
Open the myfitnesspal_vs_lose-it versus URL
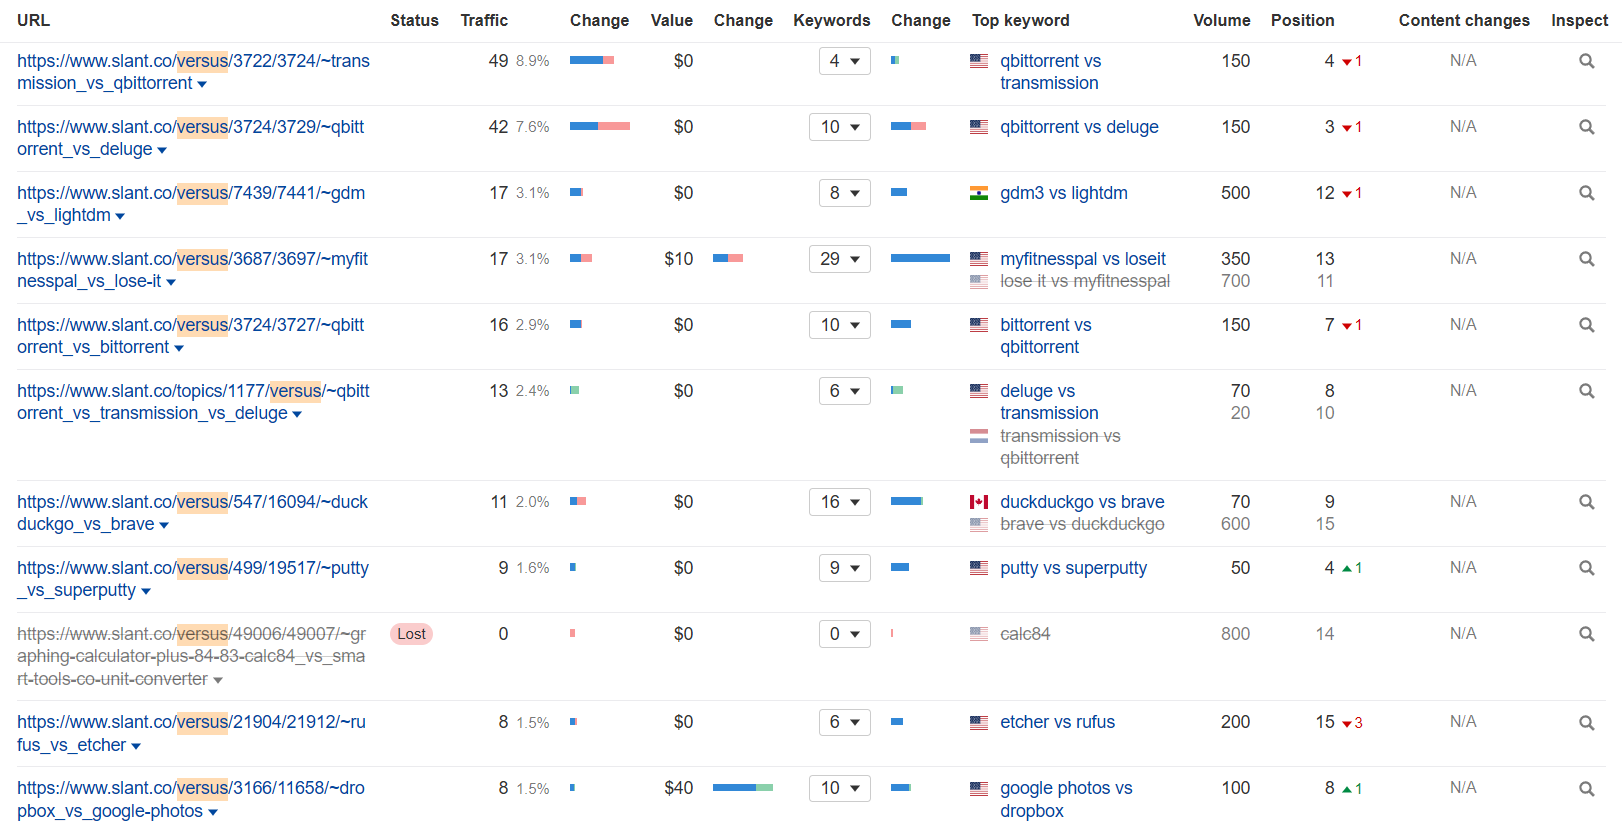tap(192, 270)
